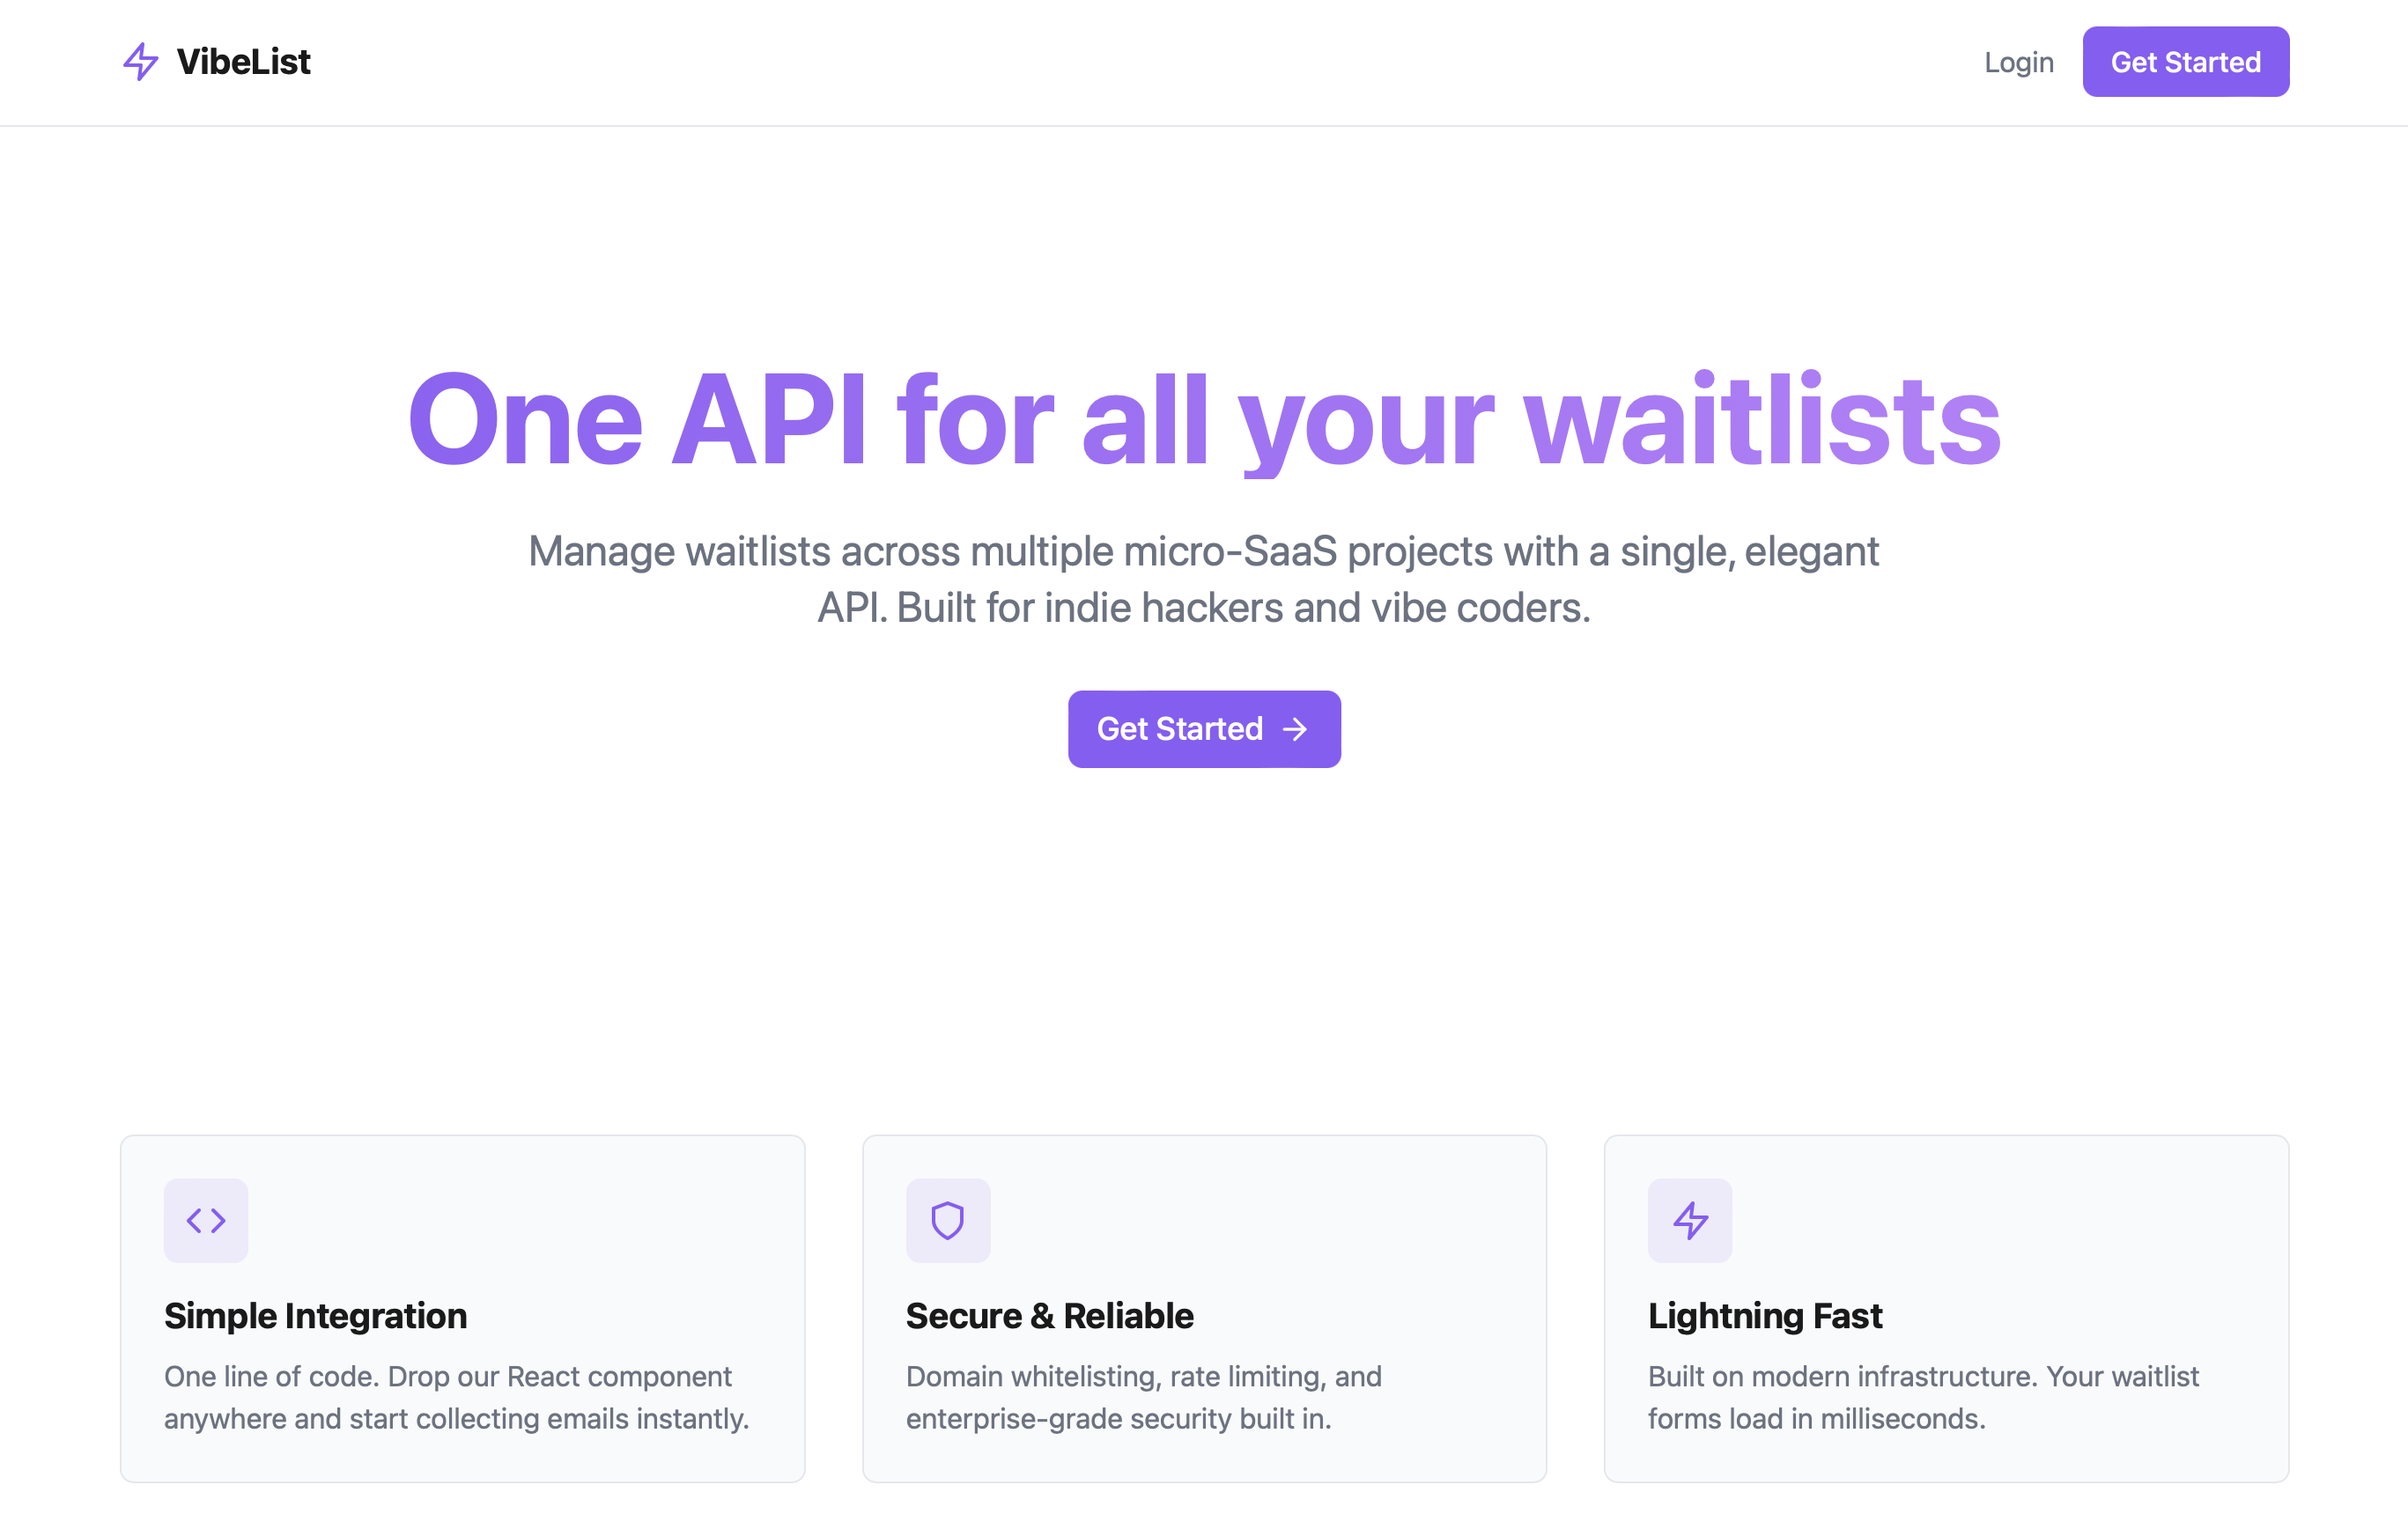Click the lightning icon in Lightning Fast card
This screenshot has width=2408, height=1522.
coord(1690,1220)
